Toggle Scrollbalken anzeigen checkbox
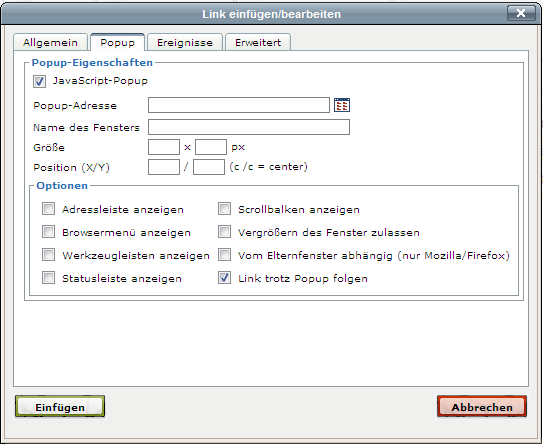The width and height of the screenshot is (543, 445). [224, 209]
